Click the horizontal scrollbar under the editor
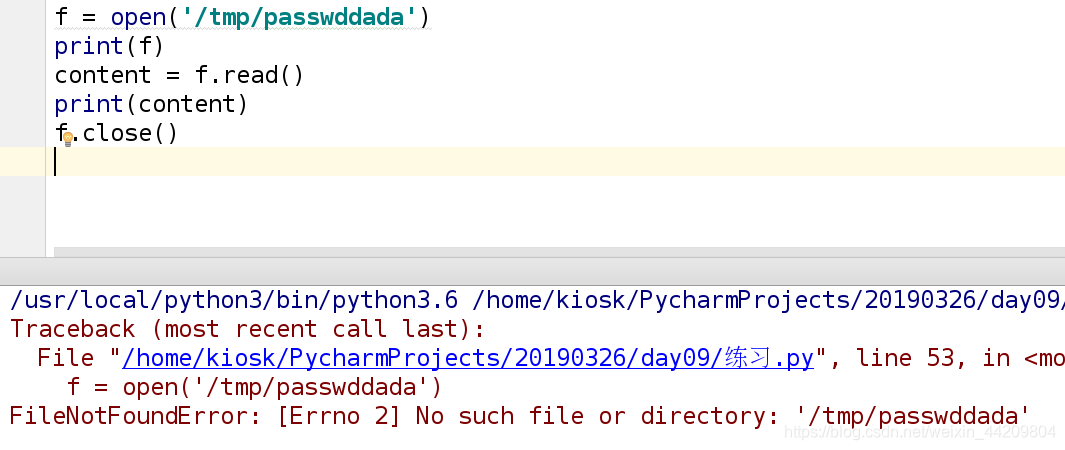This screenshot has height=450, width=1065. point(559,252)
